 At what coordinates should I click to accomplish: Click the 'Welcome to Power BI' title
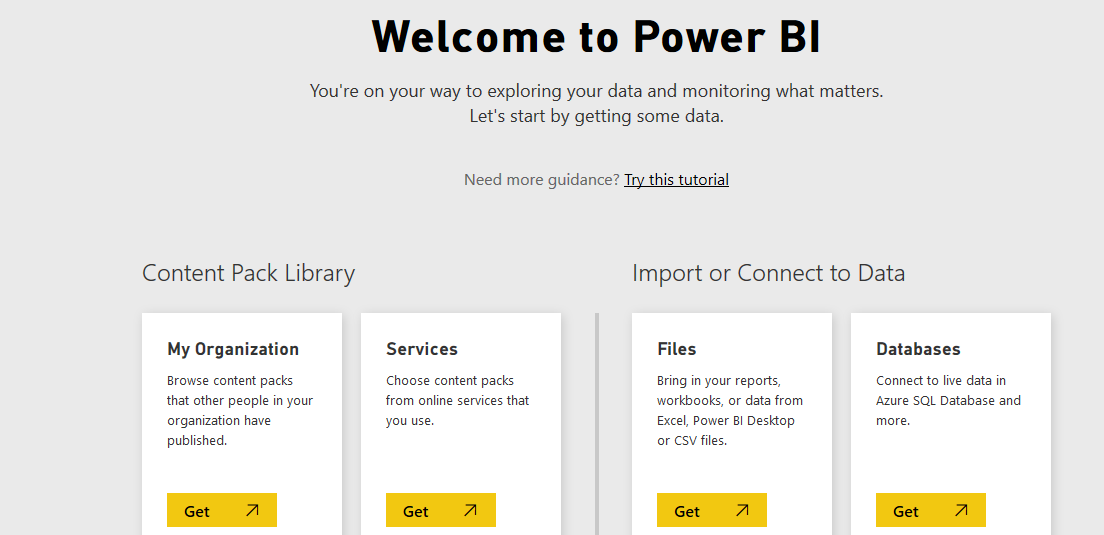click(x=597, y=37)
